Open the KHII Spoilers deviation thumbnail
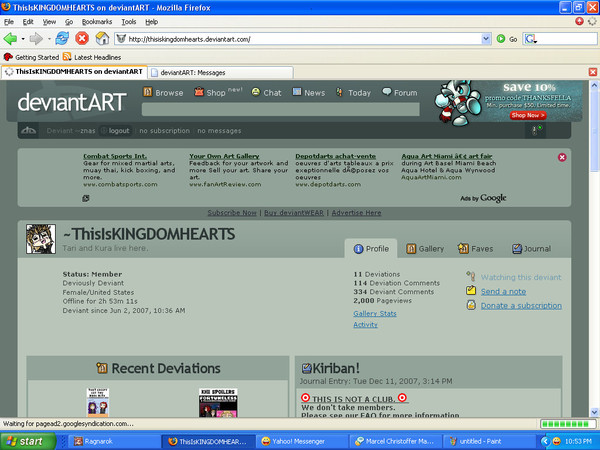The width and height of the screenshot is (600, 450). tap(218, 403)
